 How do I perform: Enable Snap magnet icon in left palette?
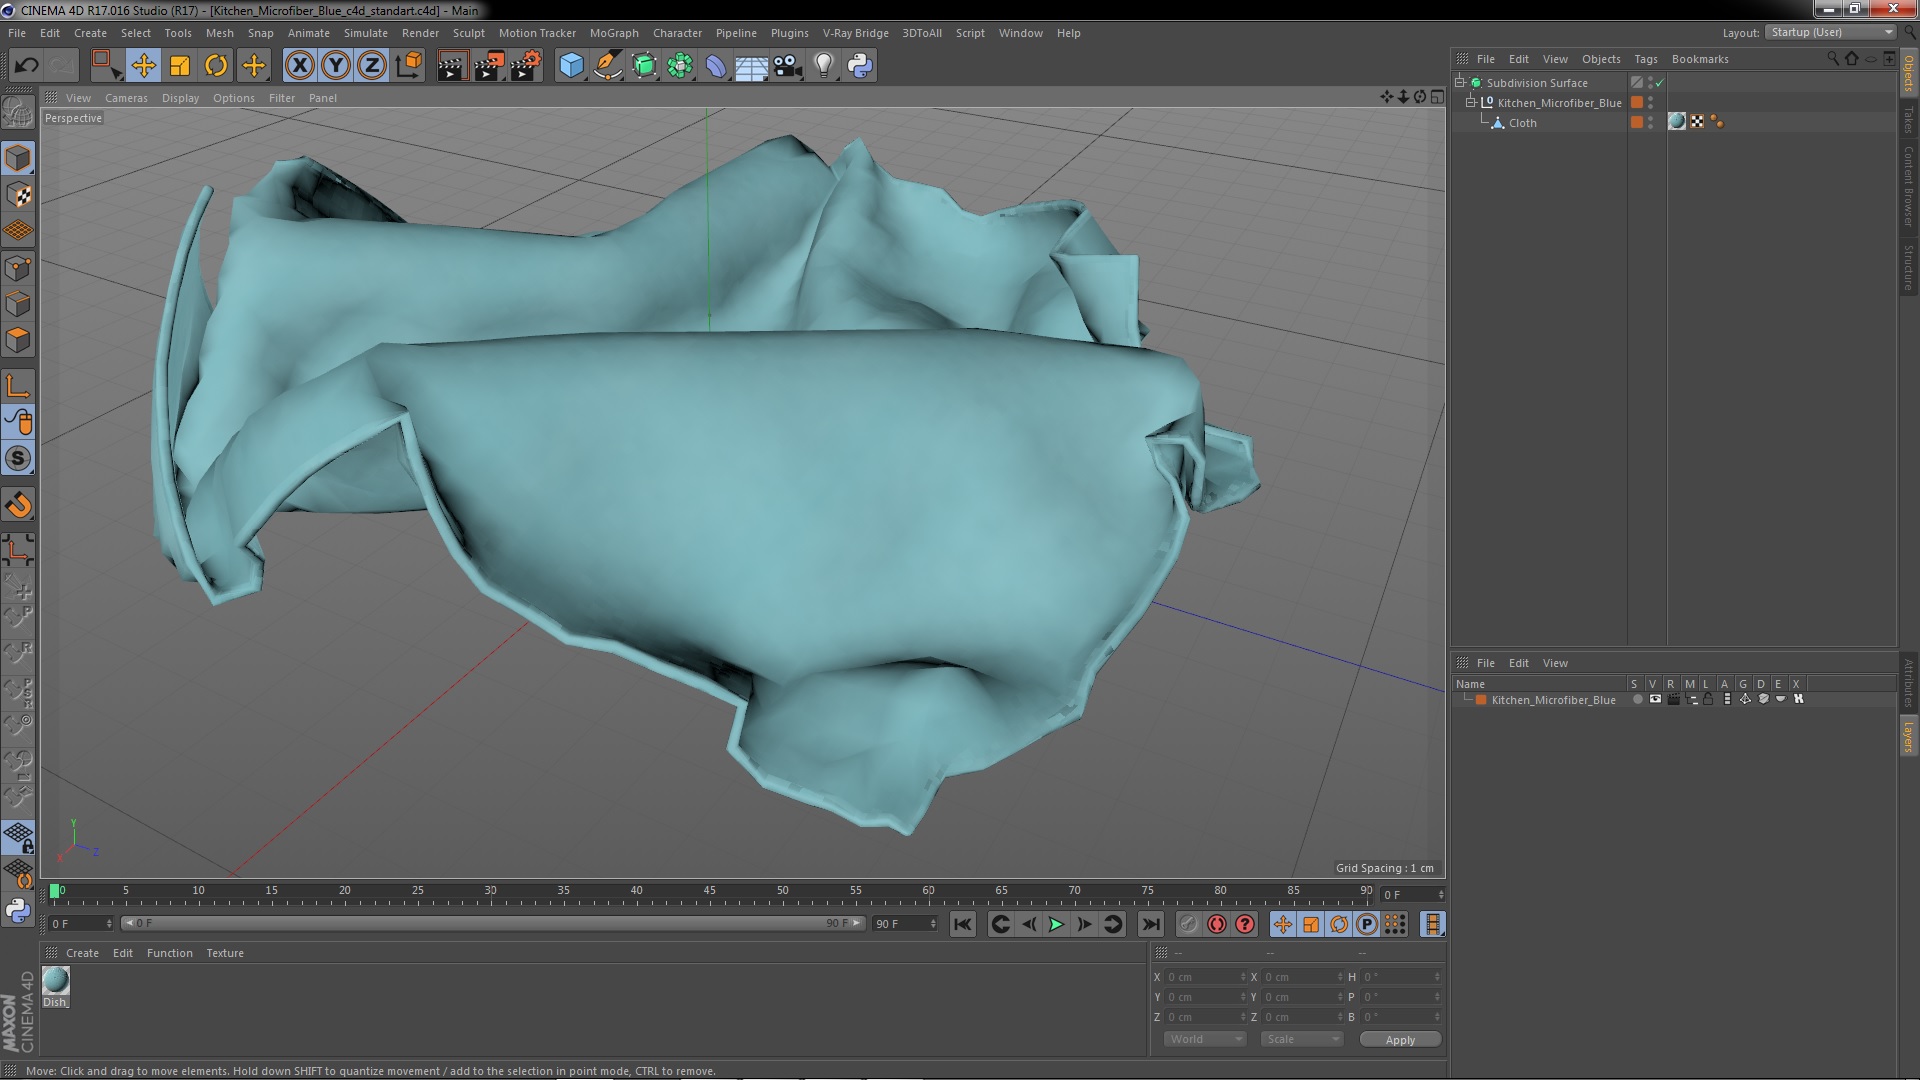[18, 506]
